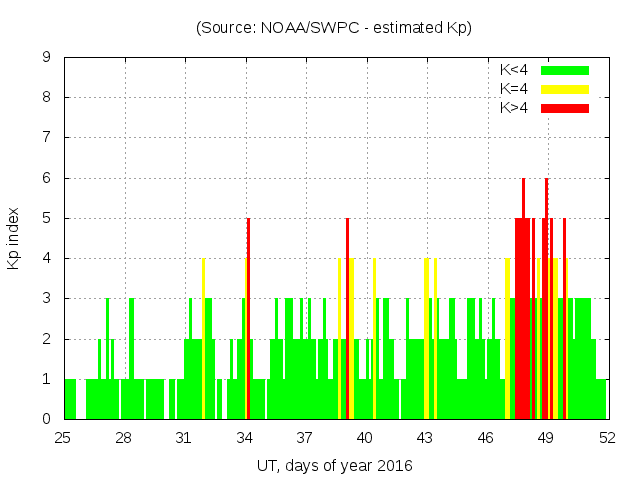
Task: Select the K>4 legend text label
Action: (x=515, y=108)
